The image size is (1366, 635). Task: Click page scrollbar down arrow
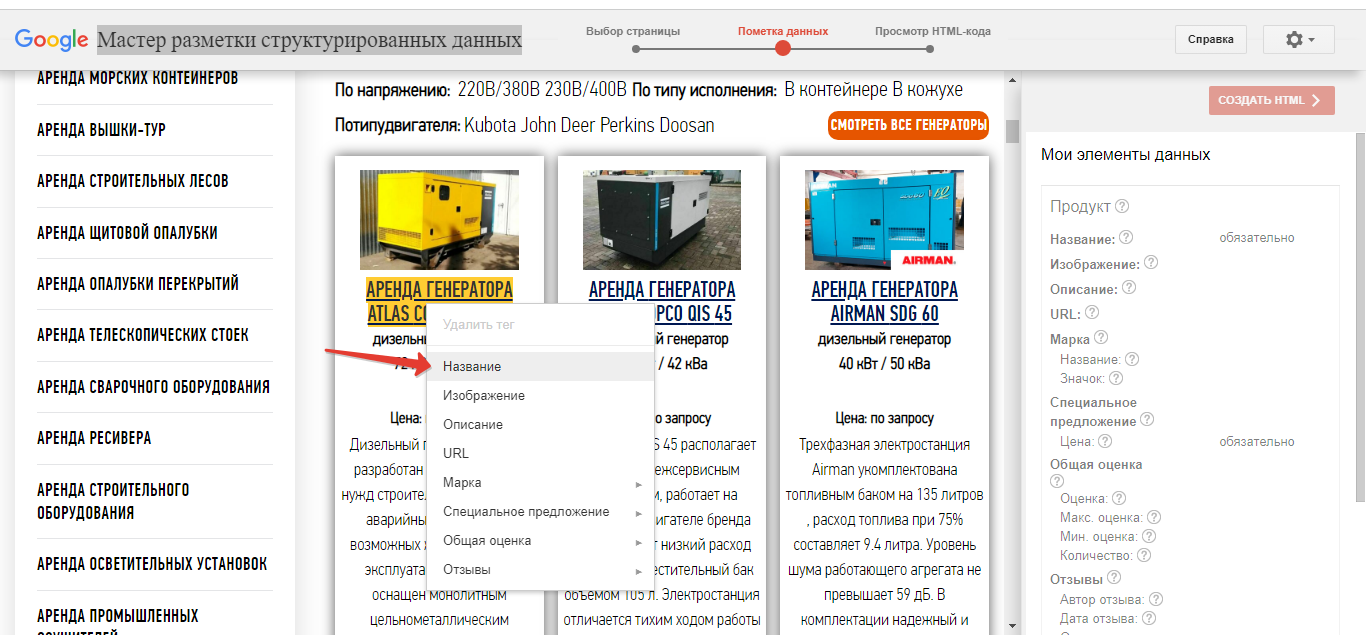(x=1012, y=626)
